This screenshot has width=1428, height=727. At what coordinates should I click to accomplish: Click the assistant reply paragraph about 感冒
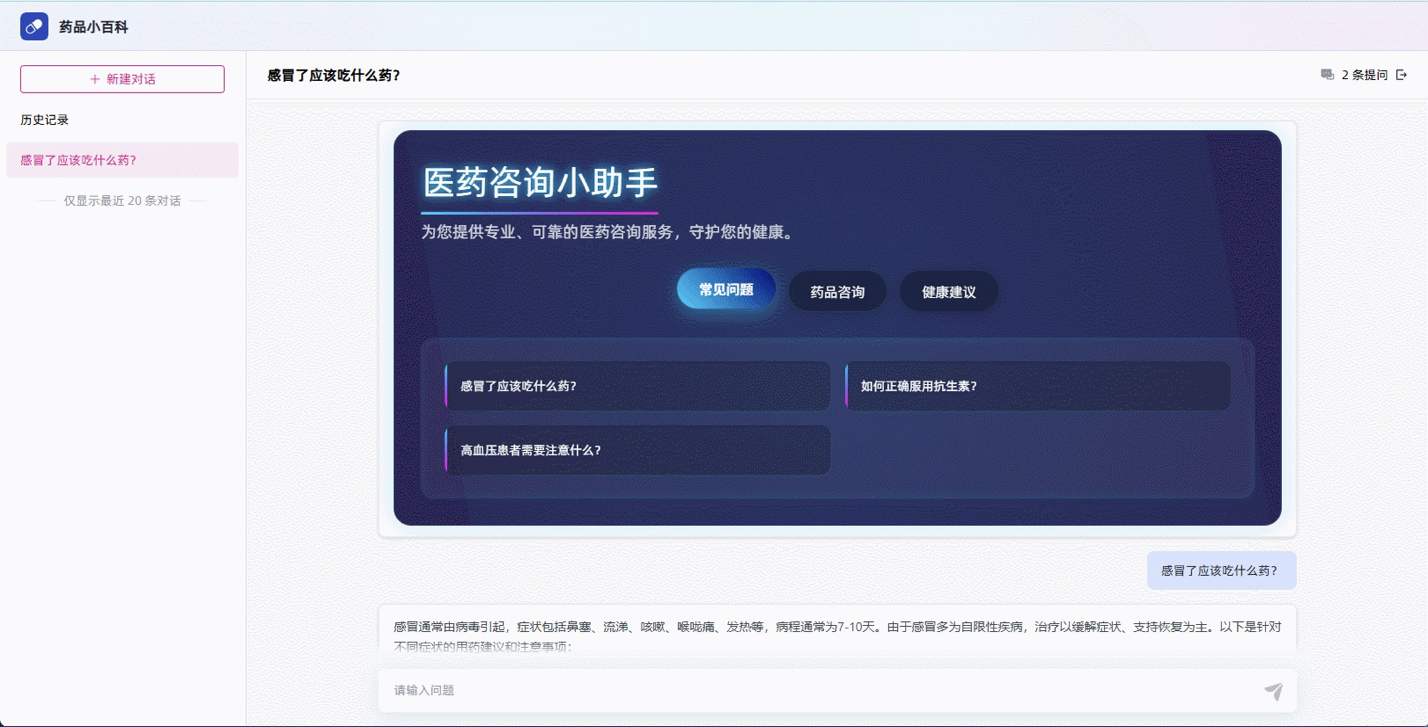[837, 636]
